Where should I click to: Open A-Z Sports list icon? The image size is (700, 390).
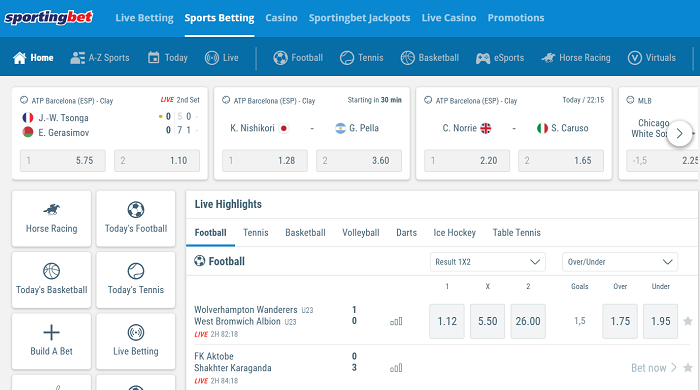point(78,58)
